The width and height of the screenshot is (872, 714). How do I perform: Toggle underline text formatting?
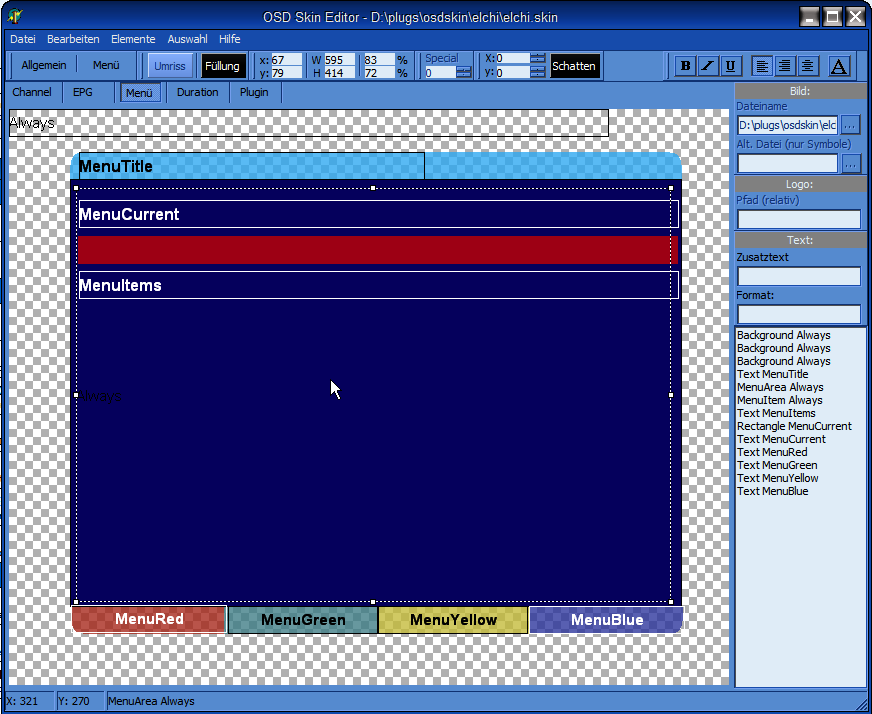[730, 66]
